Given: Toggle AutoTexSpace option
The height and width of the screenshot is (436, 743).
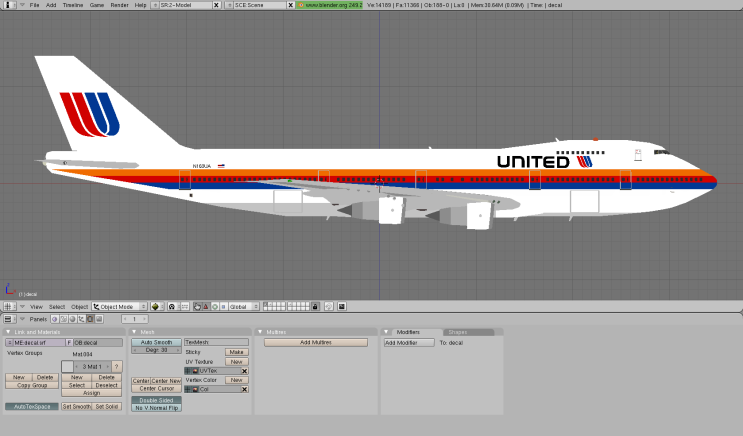Looking at the screenshot, I should pos(32,407).
